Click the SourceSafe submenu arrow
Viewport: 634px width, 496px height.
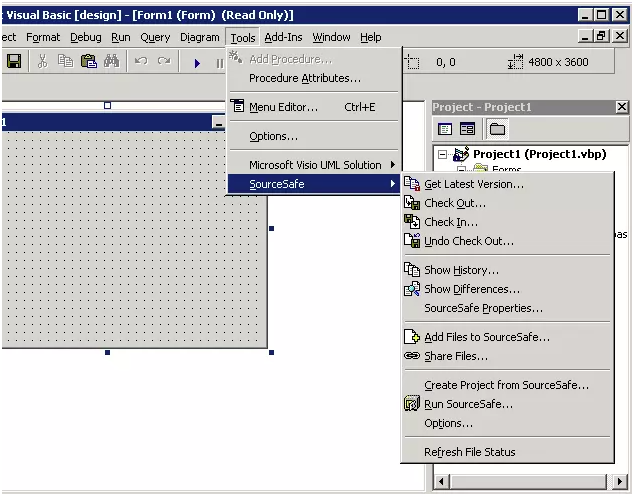393,184
